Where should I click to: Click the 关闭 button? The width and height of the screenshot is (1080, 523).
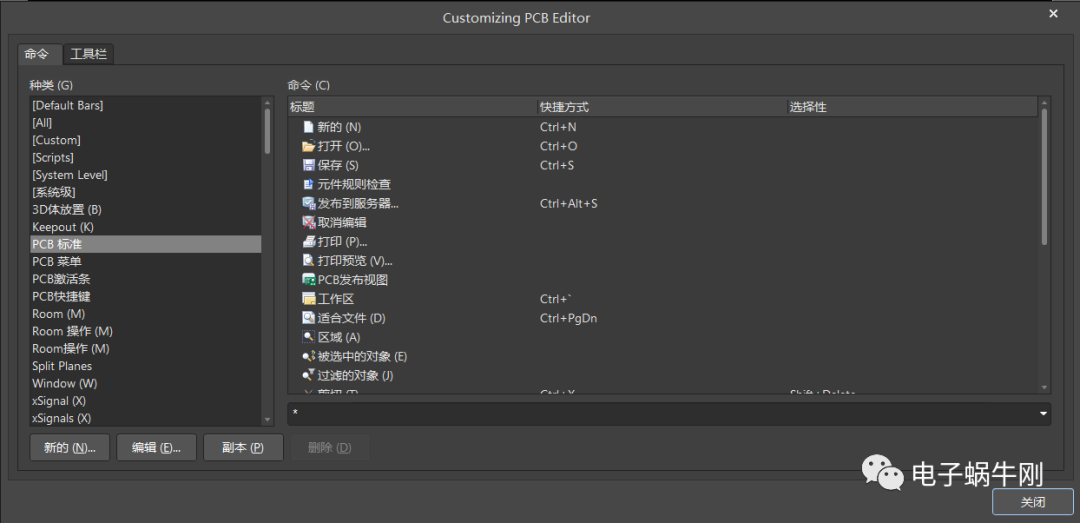[x=1032, y=502]
